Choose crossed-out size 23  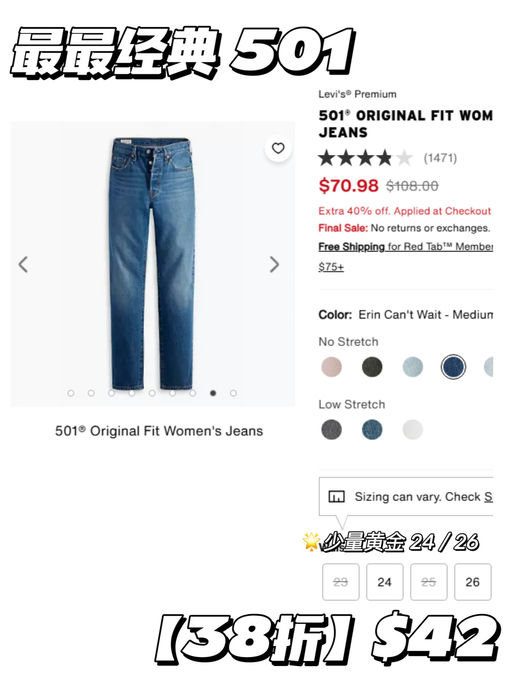coord(341,582)
